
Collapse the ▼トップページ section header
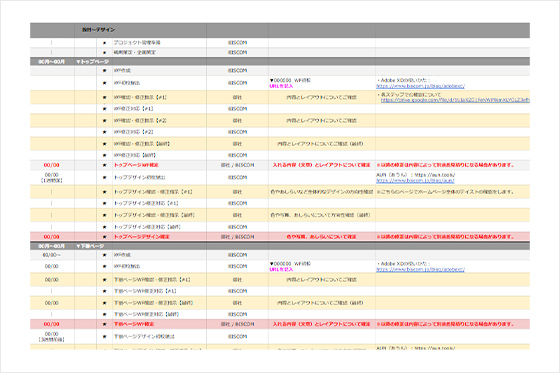92,62
